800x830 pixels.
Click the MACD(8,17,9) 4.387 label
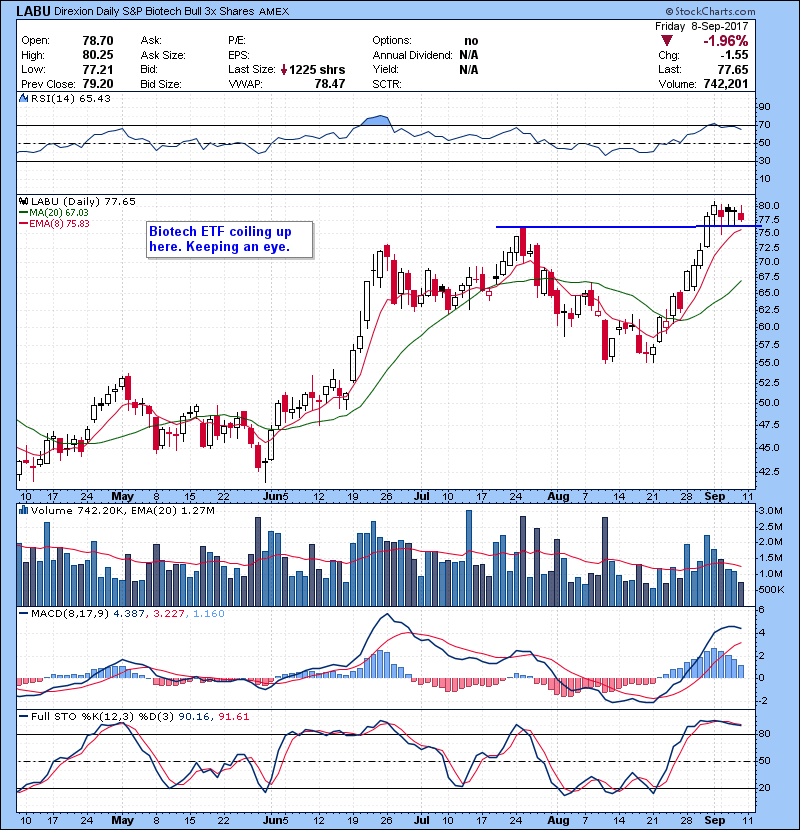pos(82,614)
